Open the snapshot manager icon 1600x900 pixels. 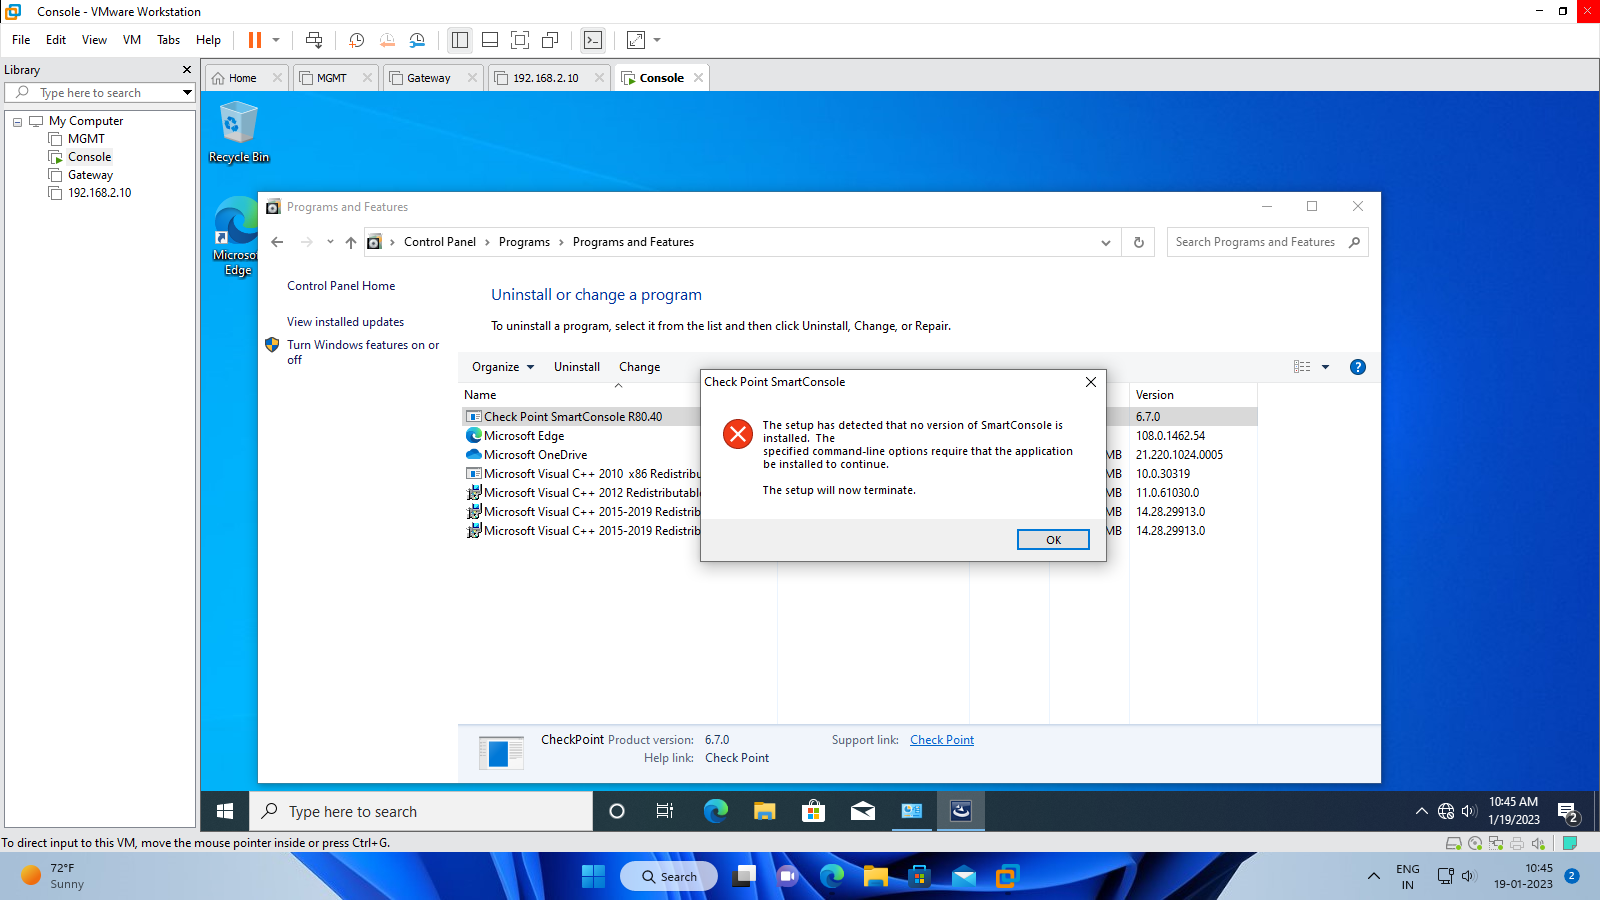point(417,40)
